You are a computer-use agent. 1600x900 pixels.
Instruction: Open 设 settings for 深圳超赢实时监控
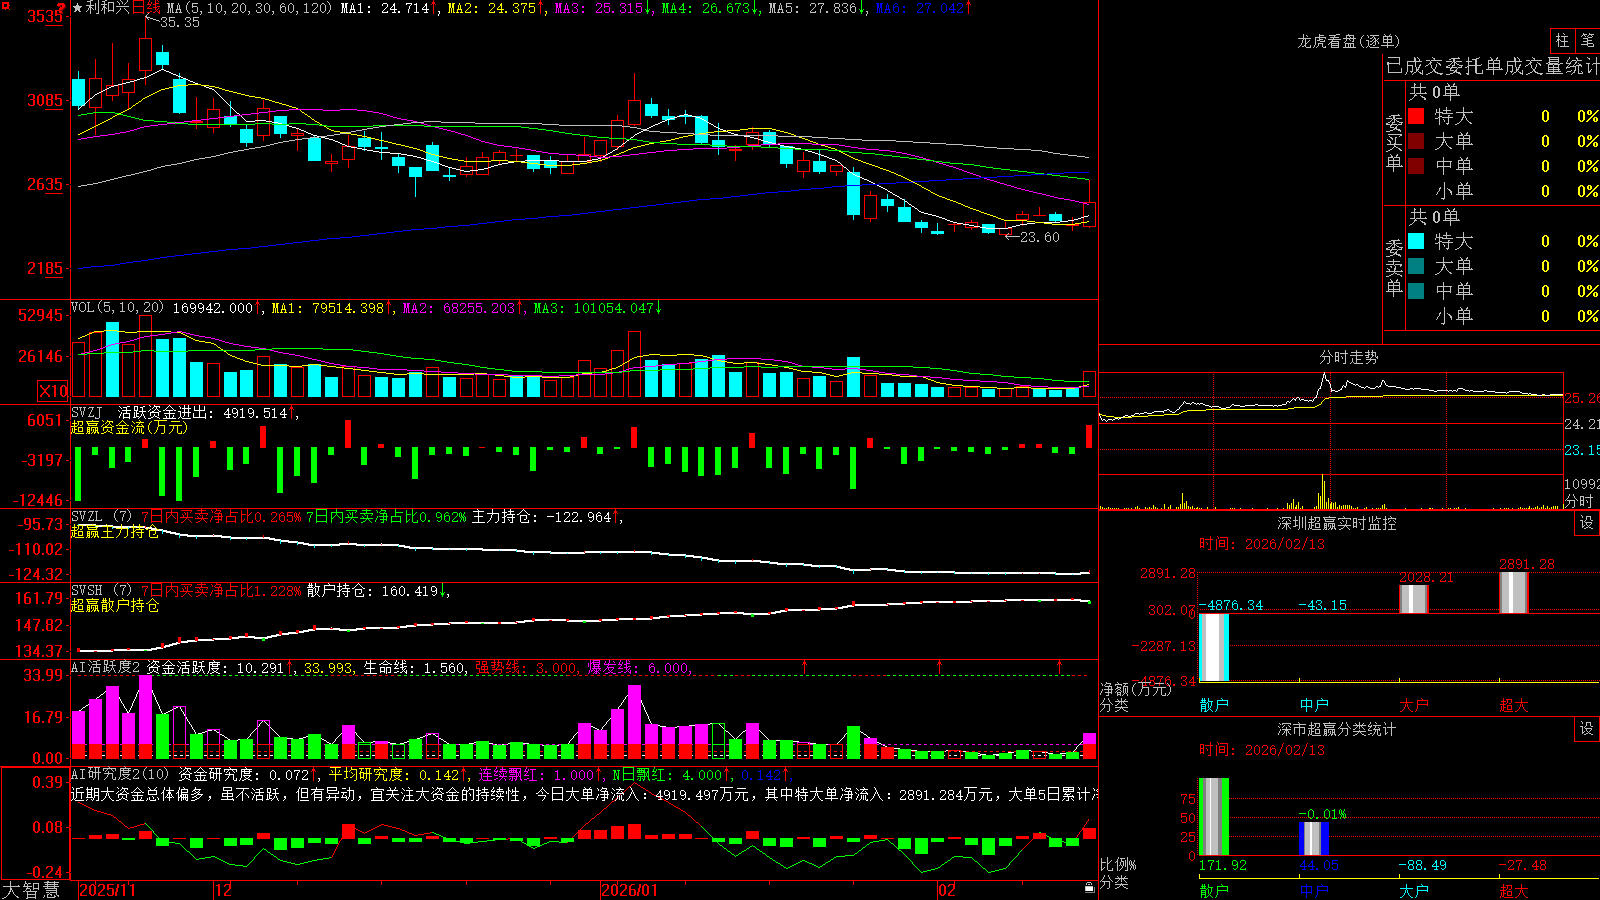pyautogui.click(x=1587, y=523)
